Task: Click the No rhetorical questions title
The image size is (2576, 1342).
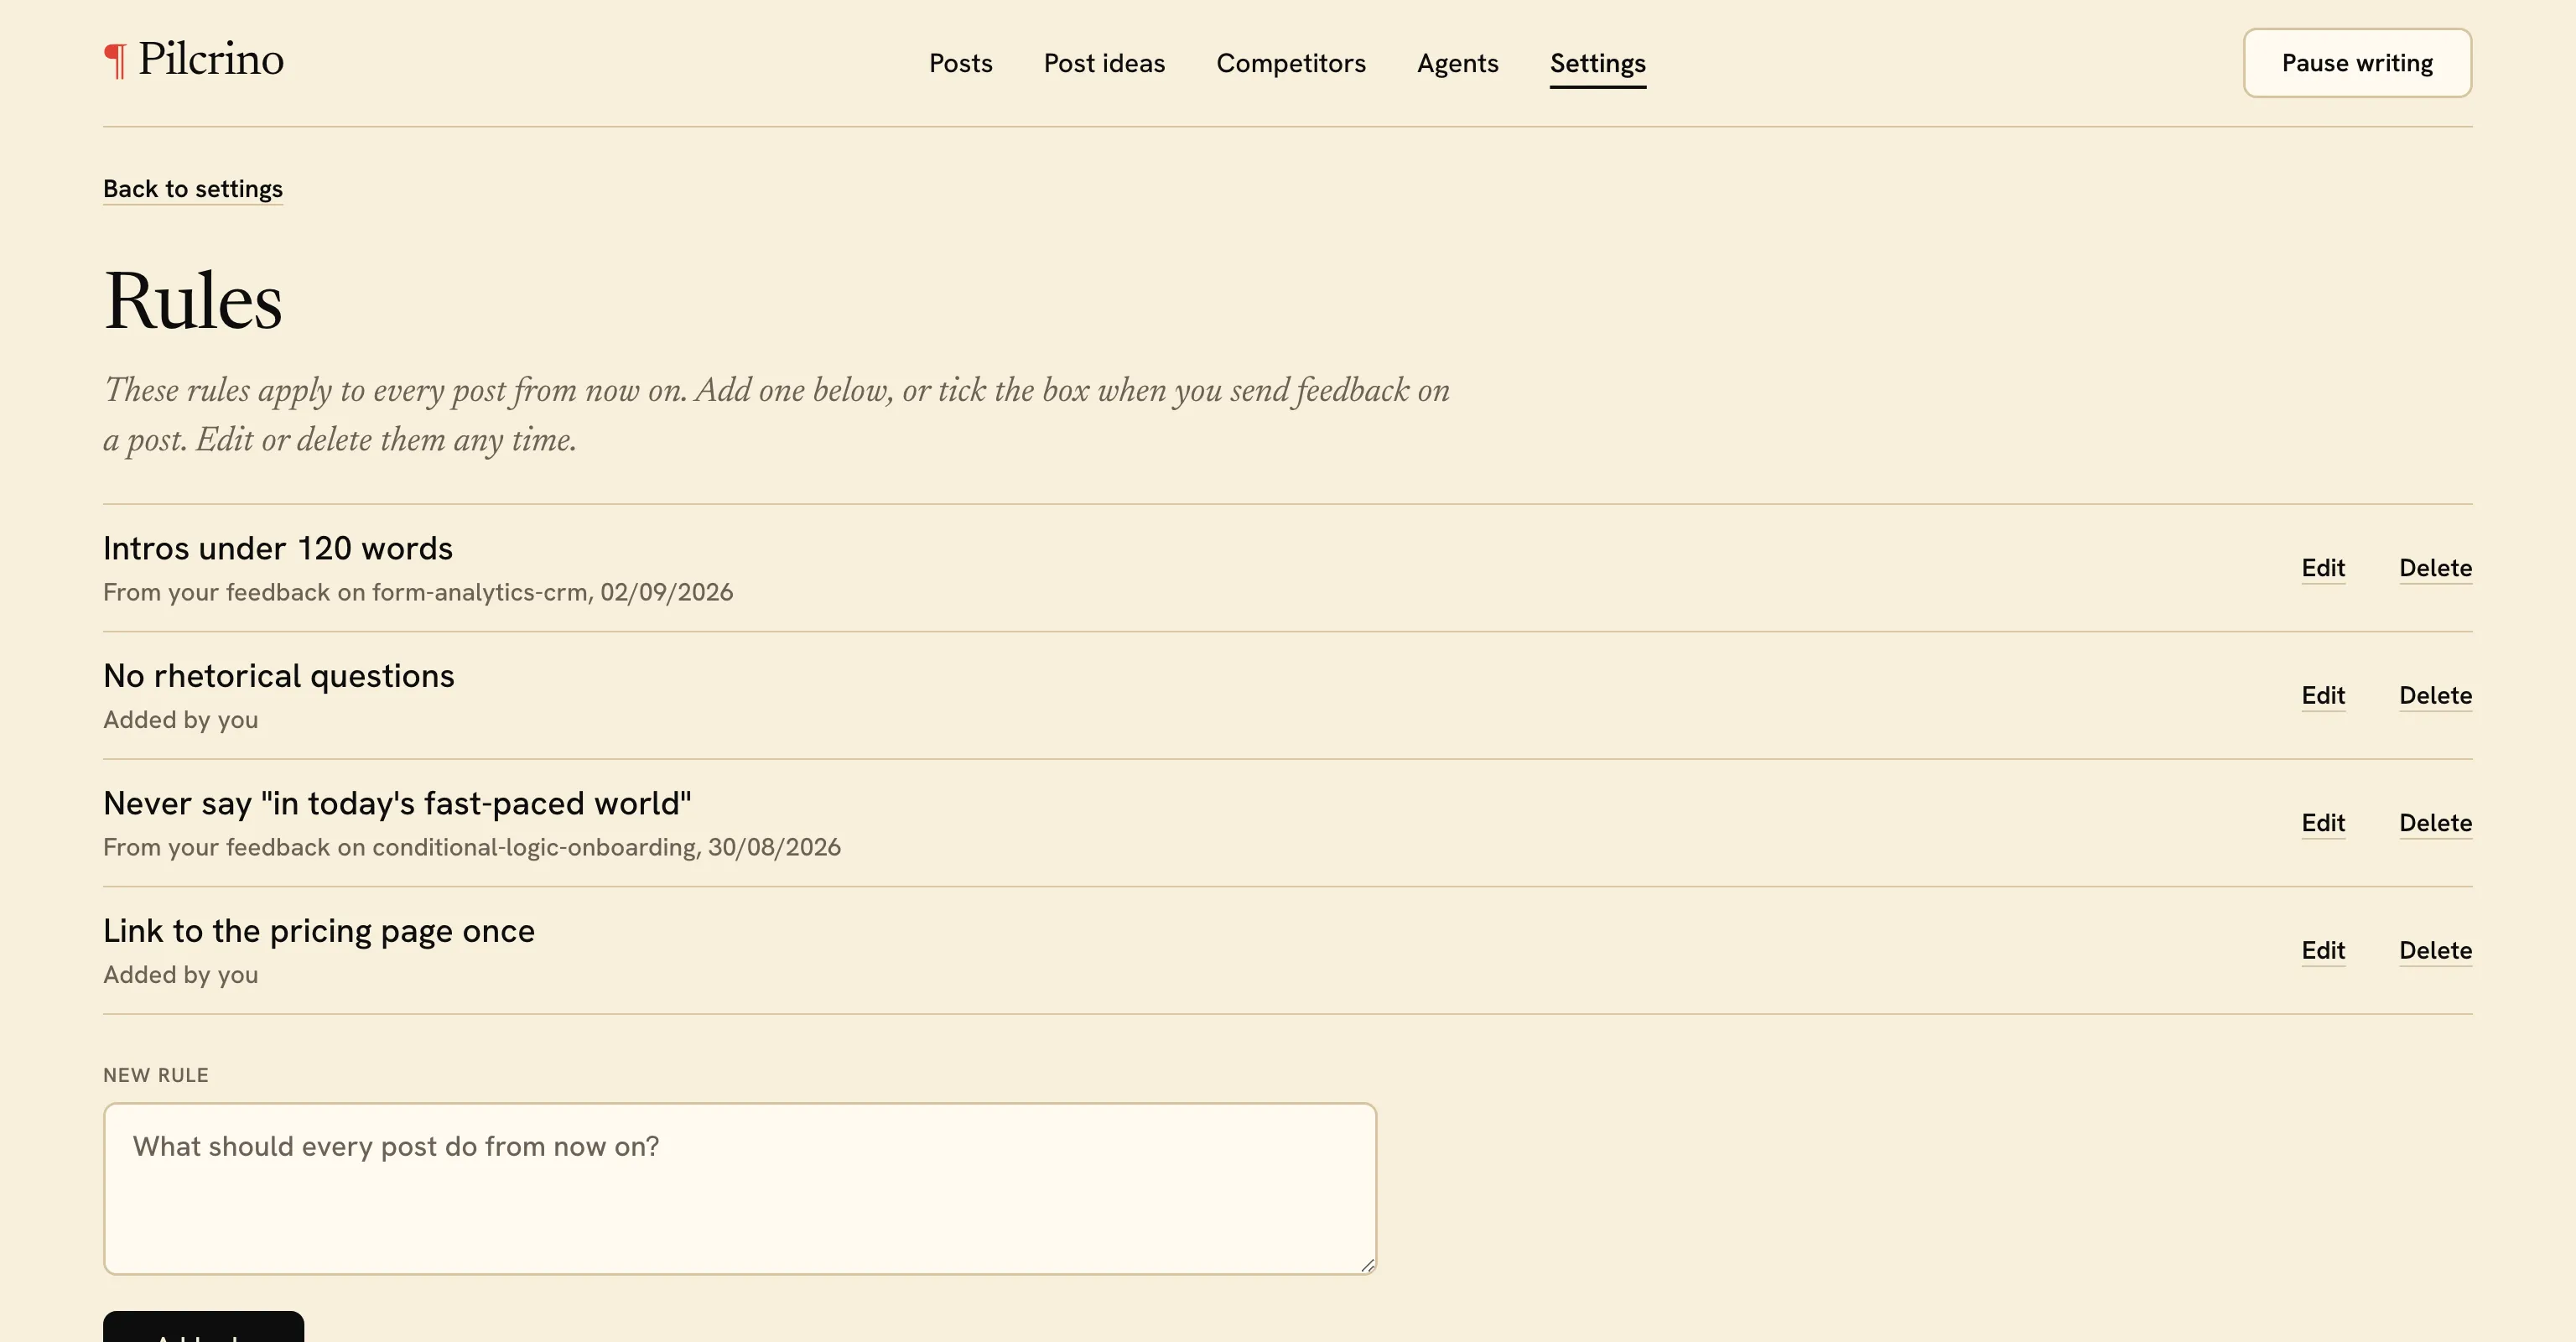Action: (x=279, y=676)
